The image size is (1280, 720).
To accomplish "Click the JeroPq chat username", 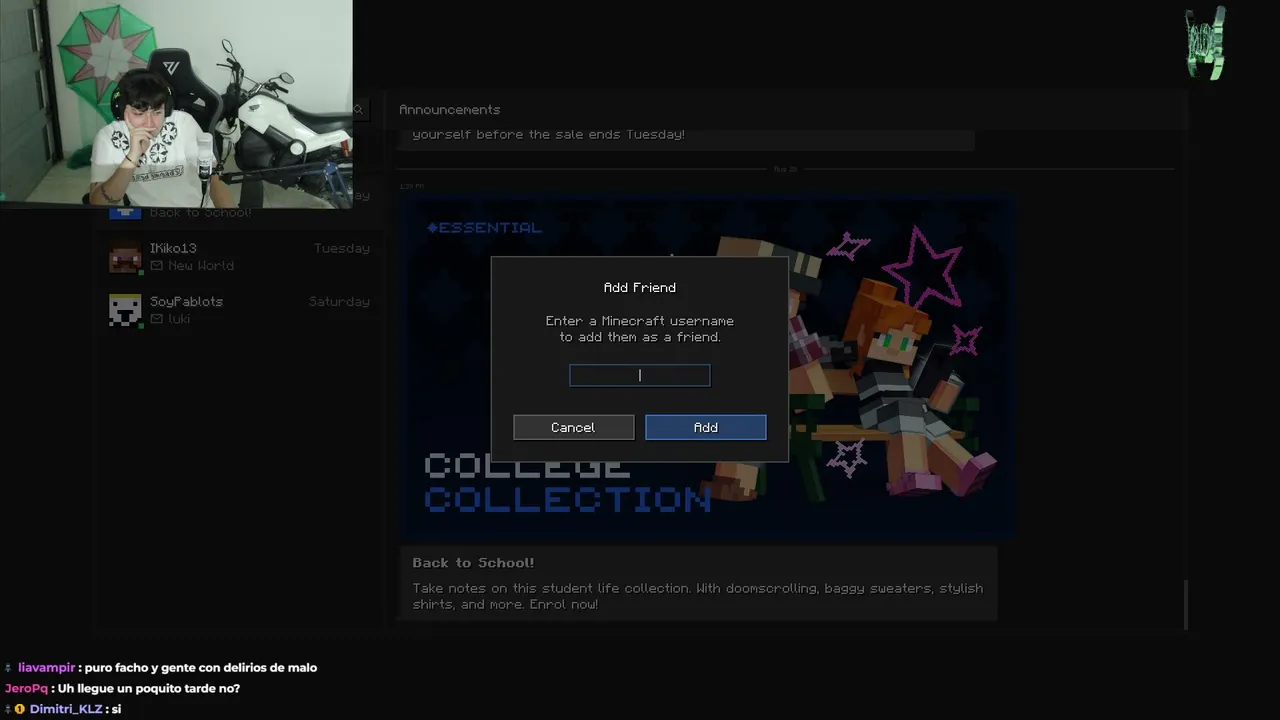I will tap(26, 689).
